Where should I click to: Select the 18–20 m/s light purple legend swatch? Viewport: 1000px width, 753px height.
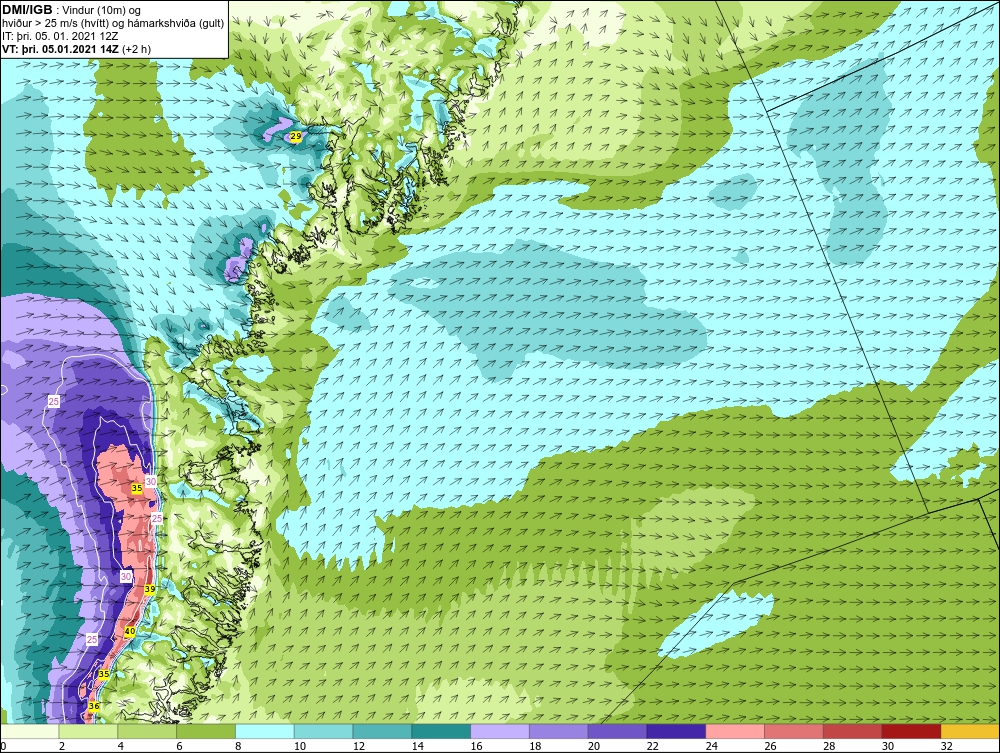559,731
